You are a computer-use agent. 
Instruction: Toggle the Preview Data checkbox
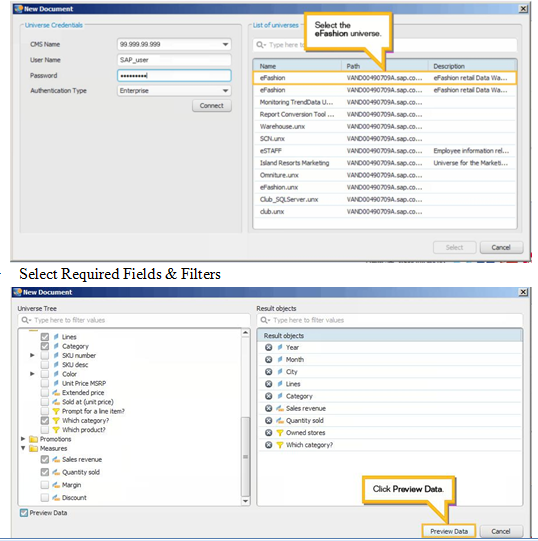pyautogui.click(x=24, y=513)
